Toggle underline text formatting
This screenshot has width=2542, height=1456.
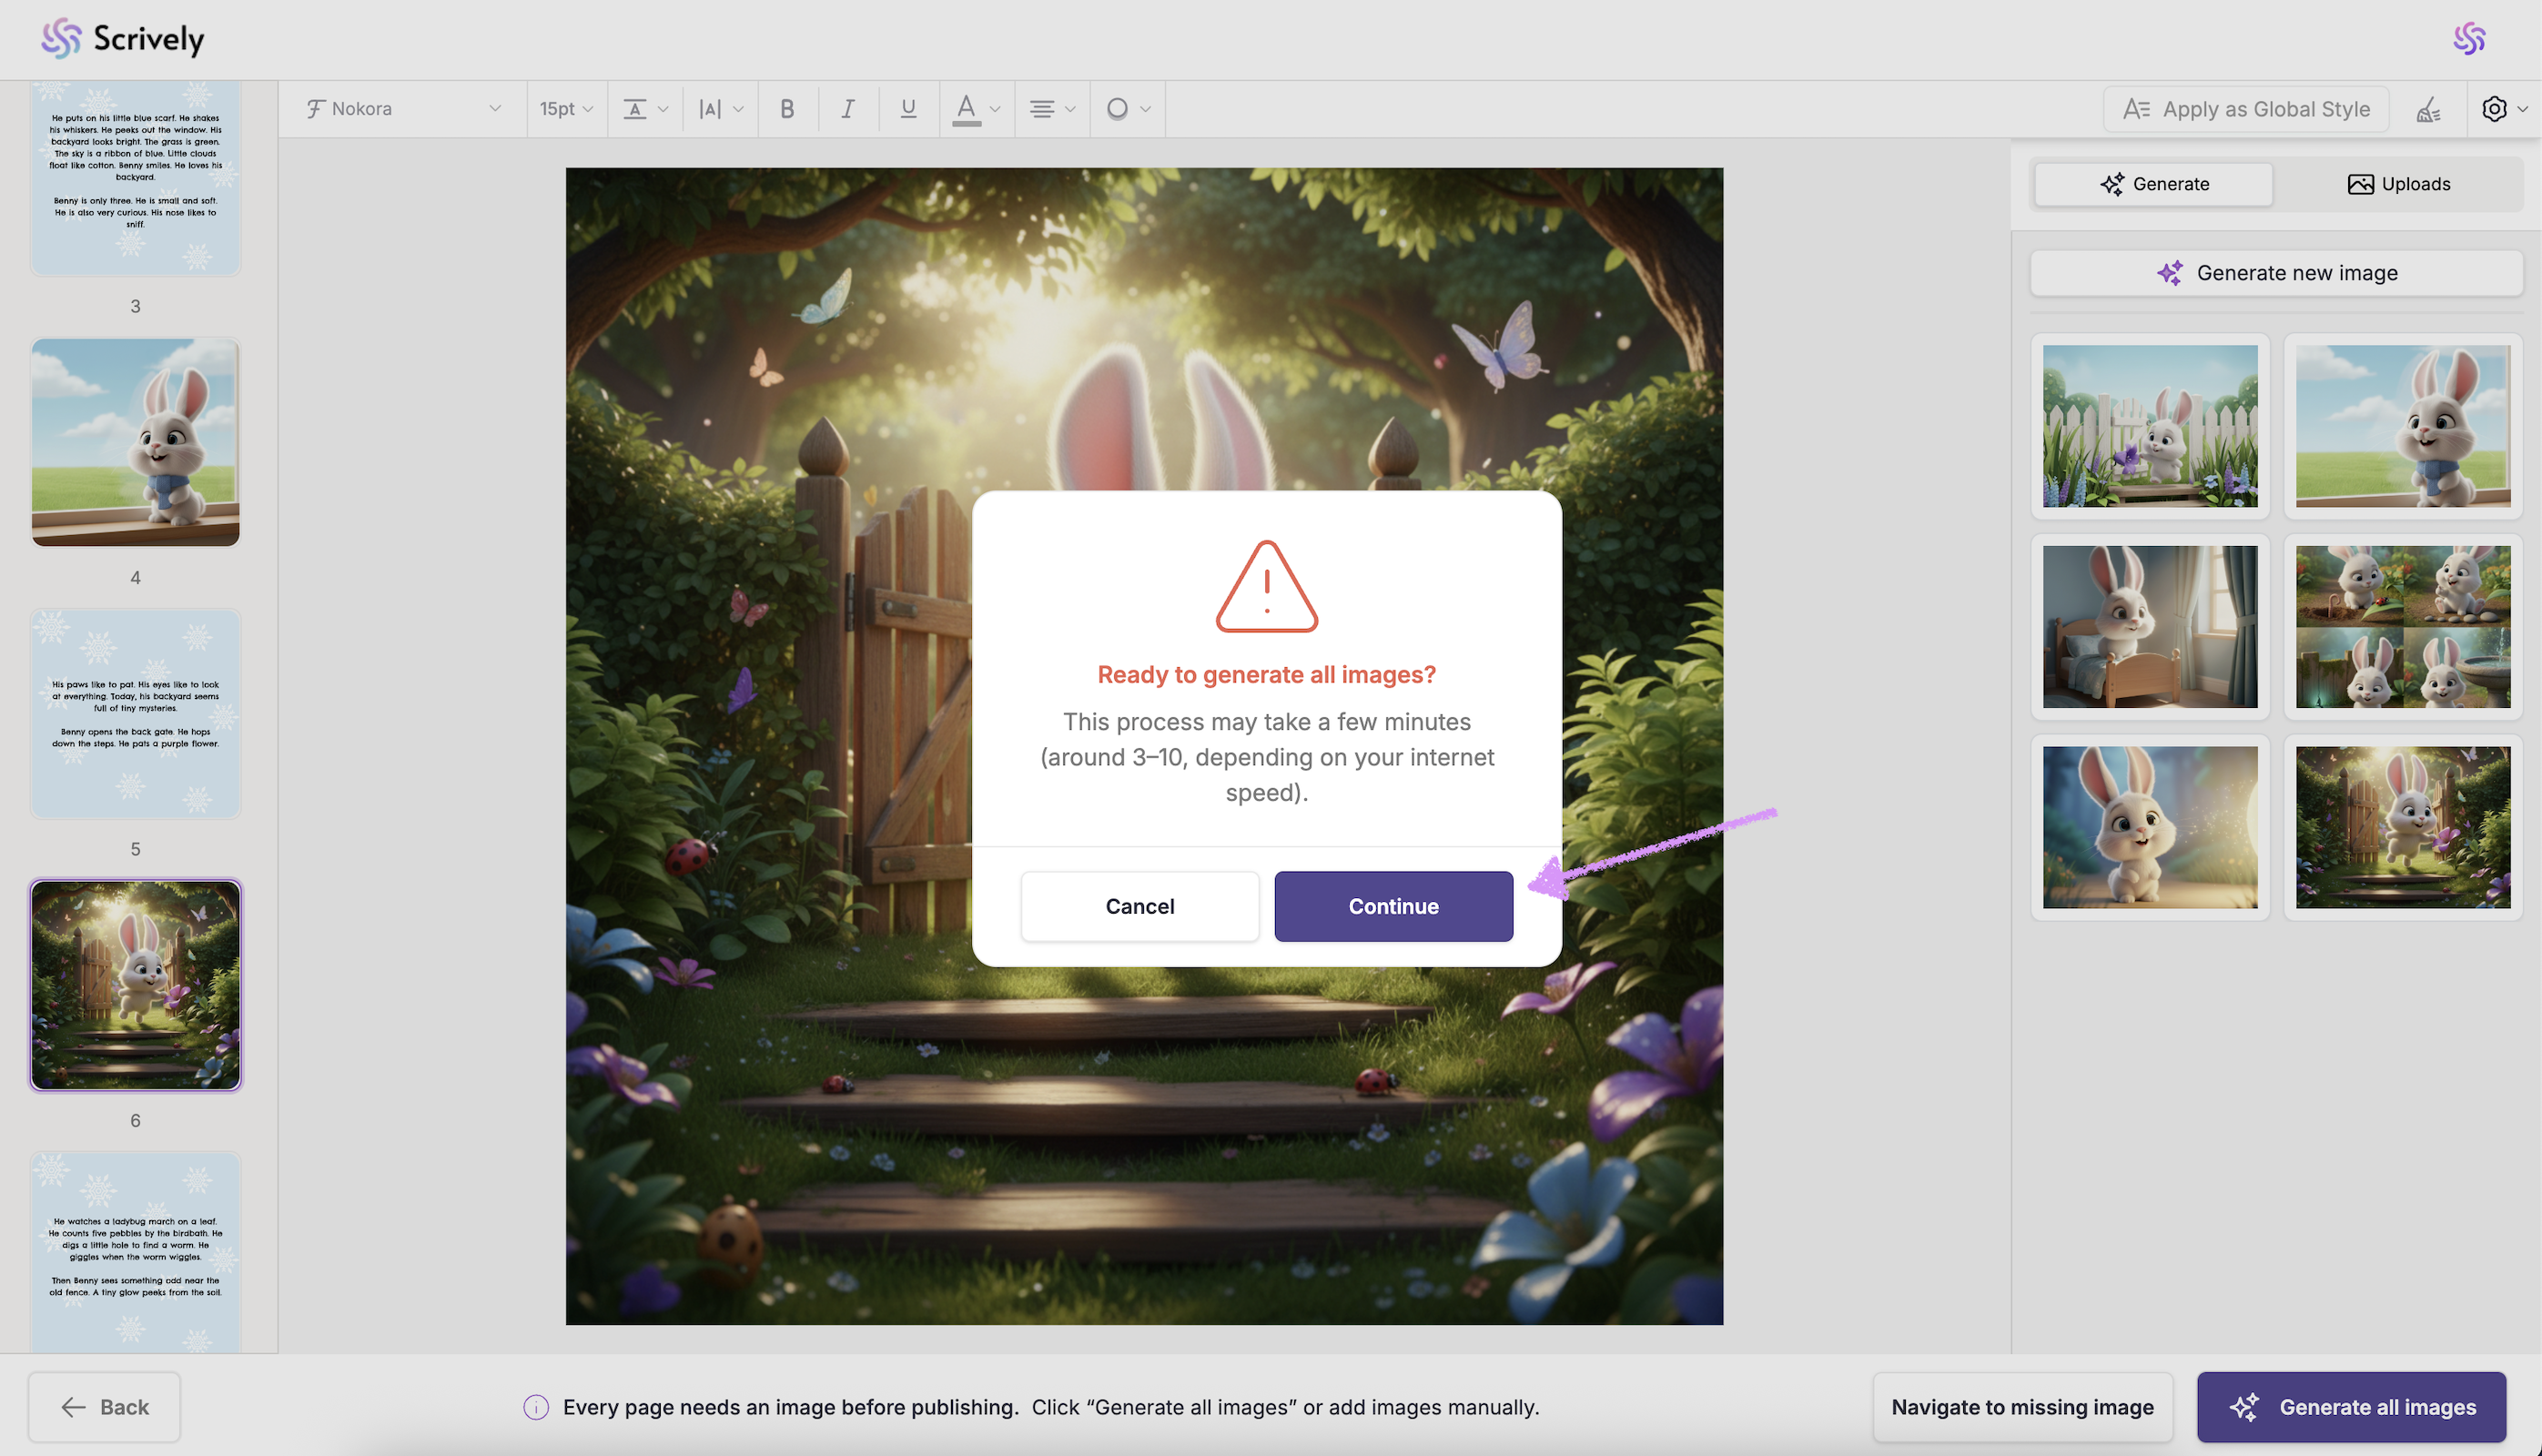coord(908,109)
